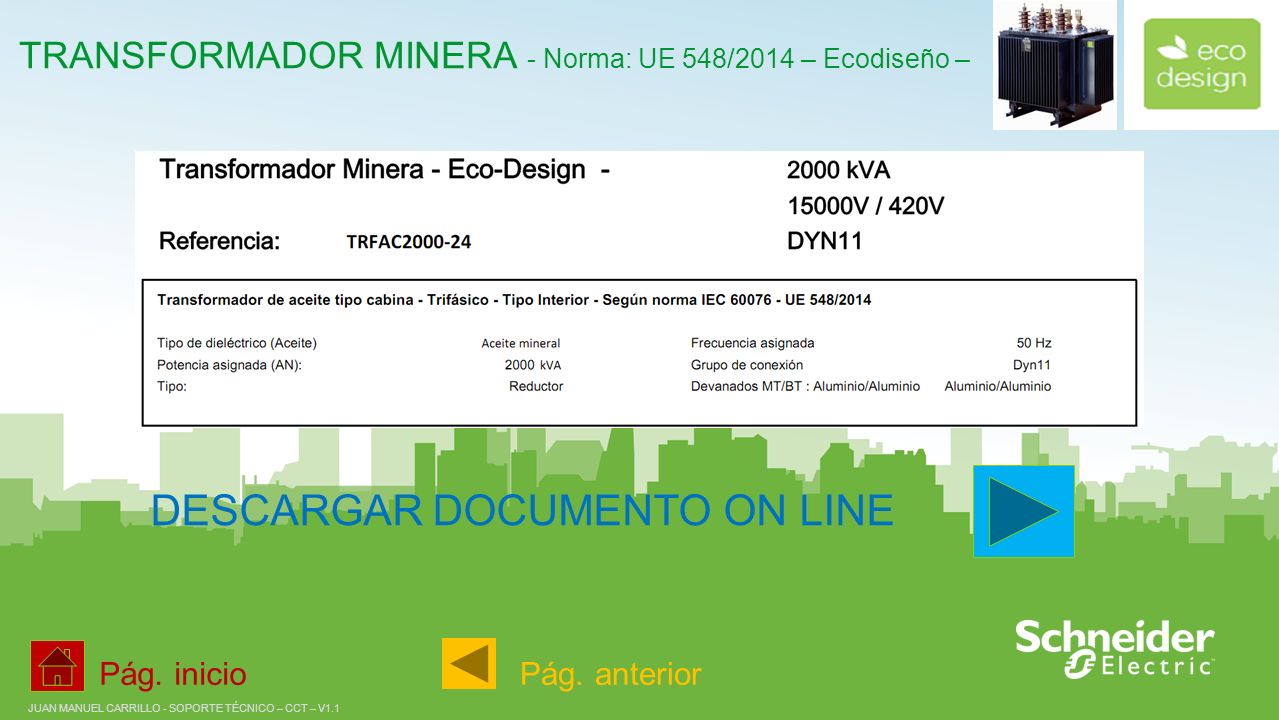Click the DYN11 heading text
This screenshot has width=1279, height=720.
tap(825, 241)
